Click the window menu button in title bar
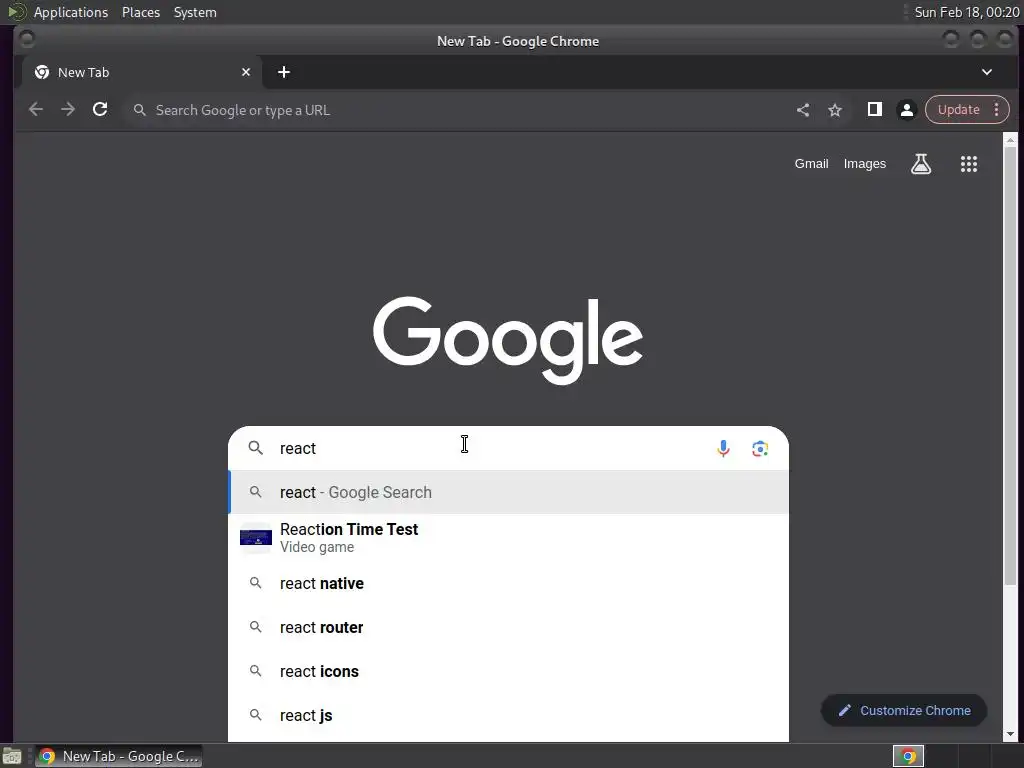1024x768 pixels. click(x=27, y=39)
